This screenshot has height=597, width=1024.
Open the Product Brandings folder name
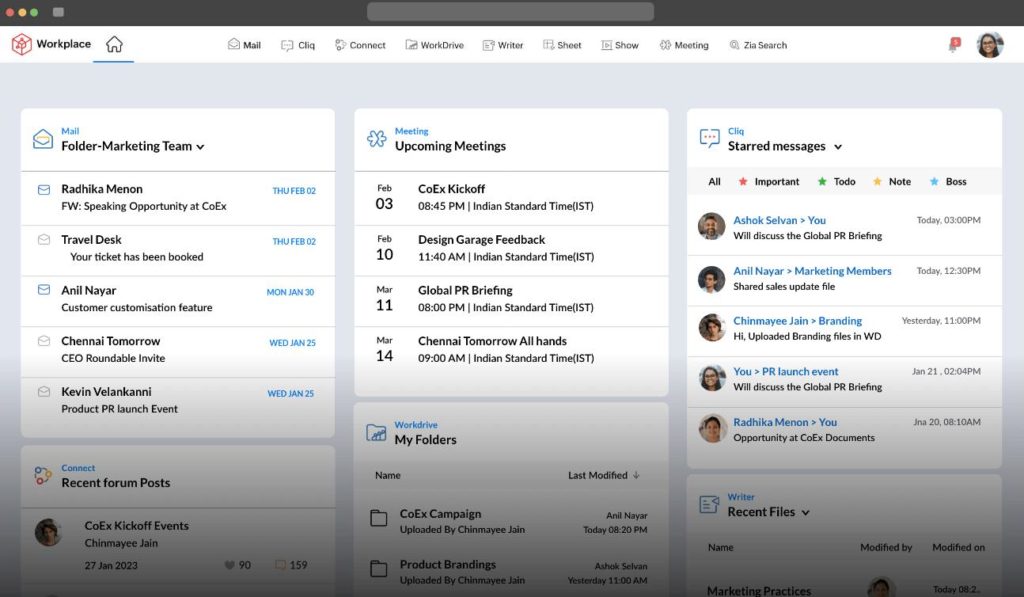point(447,564)
